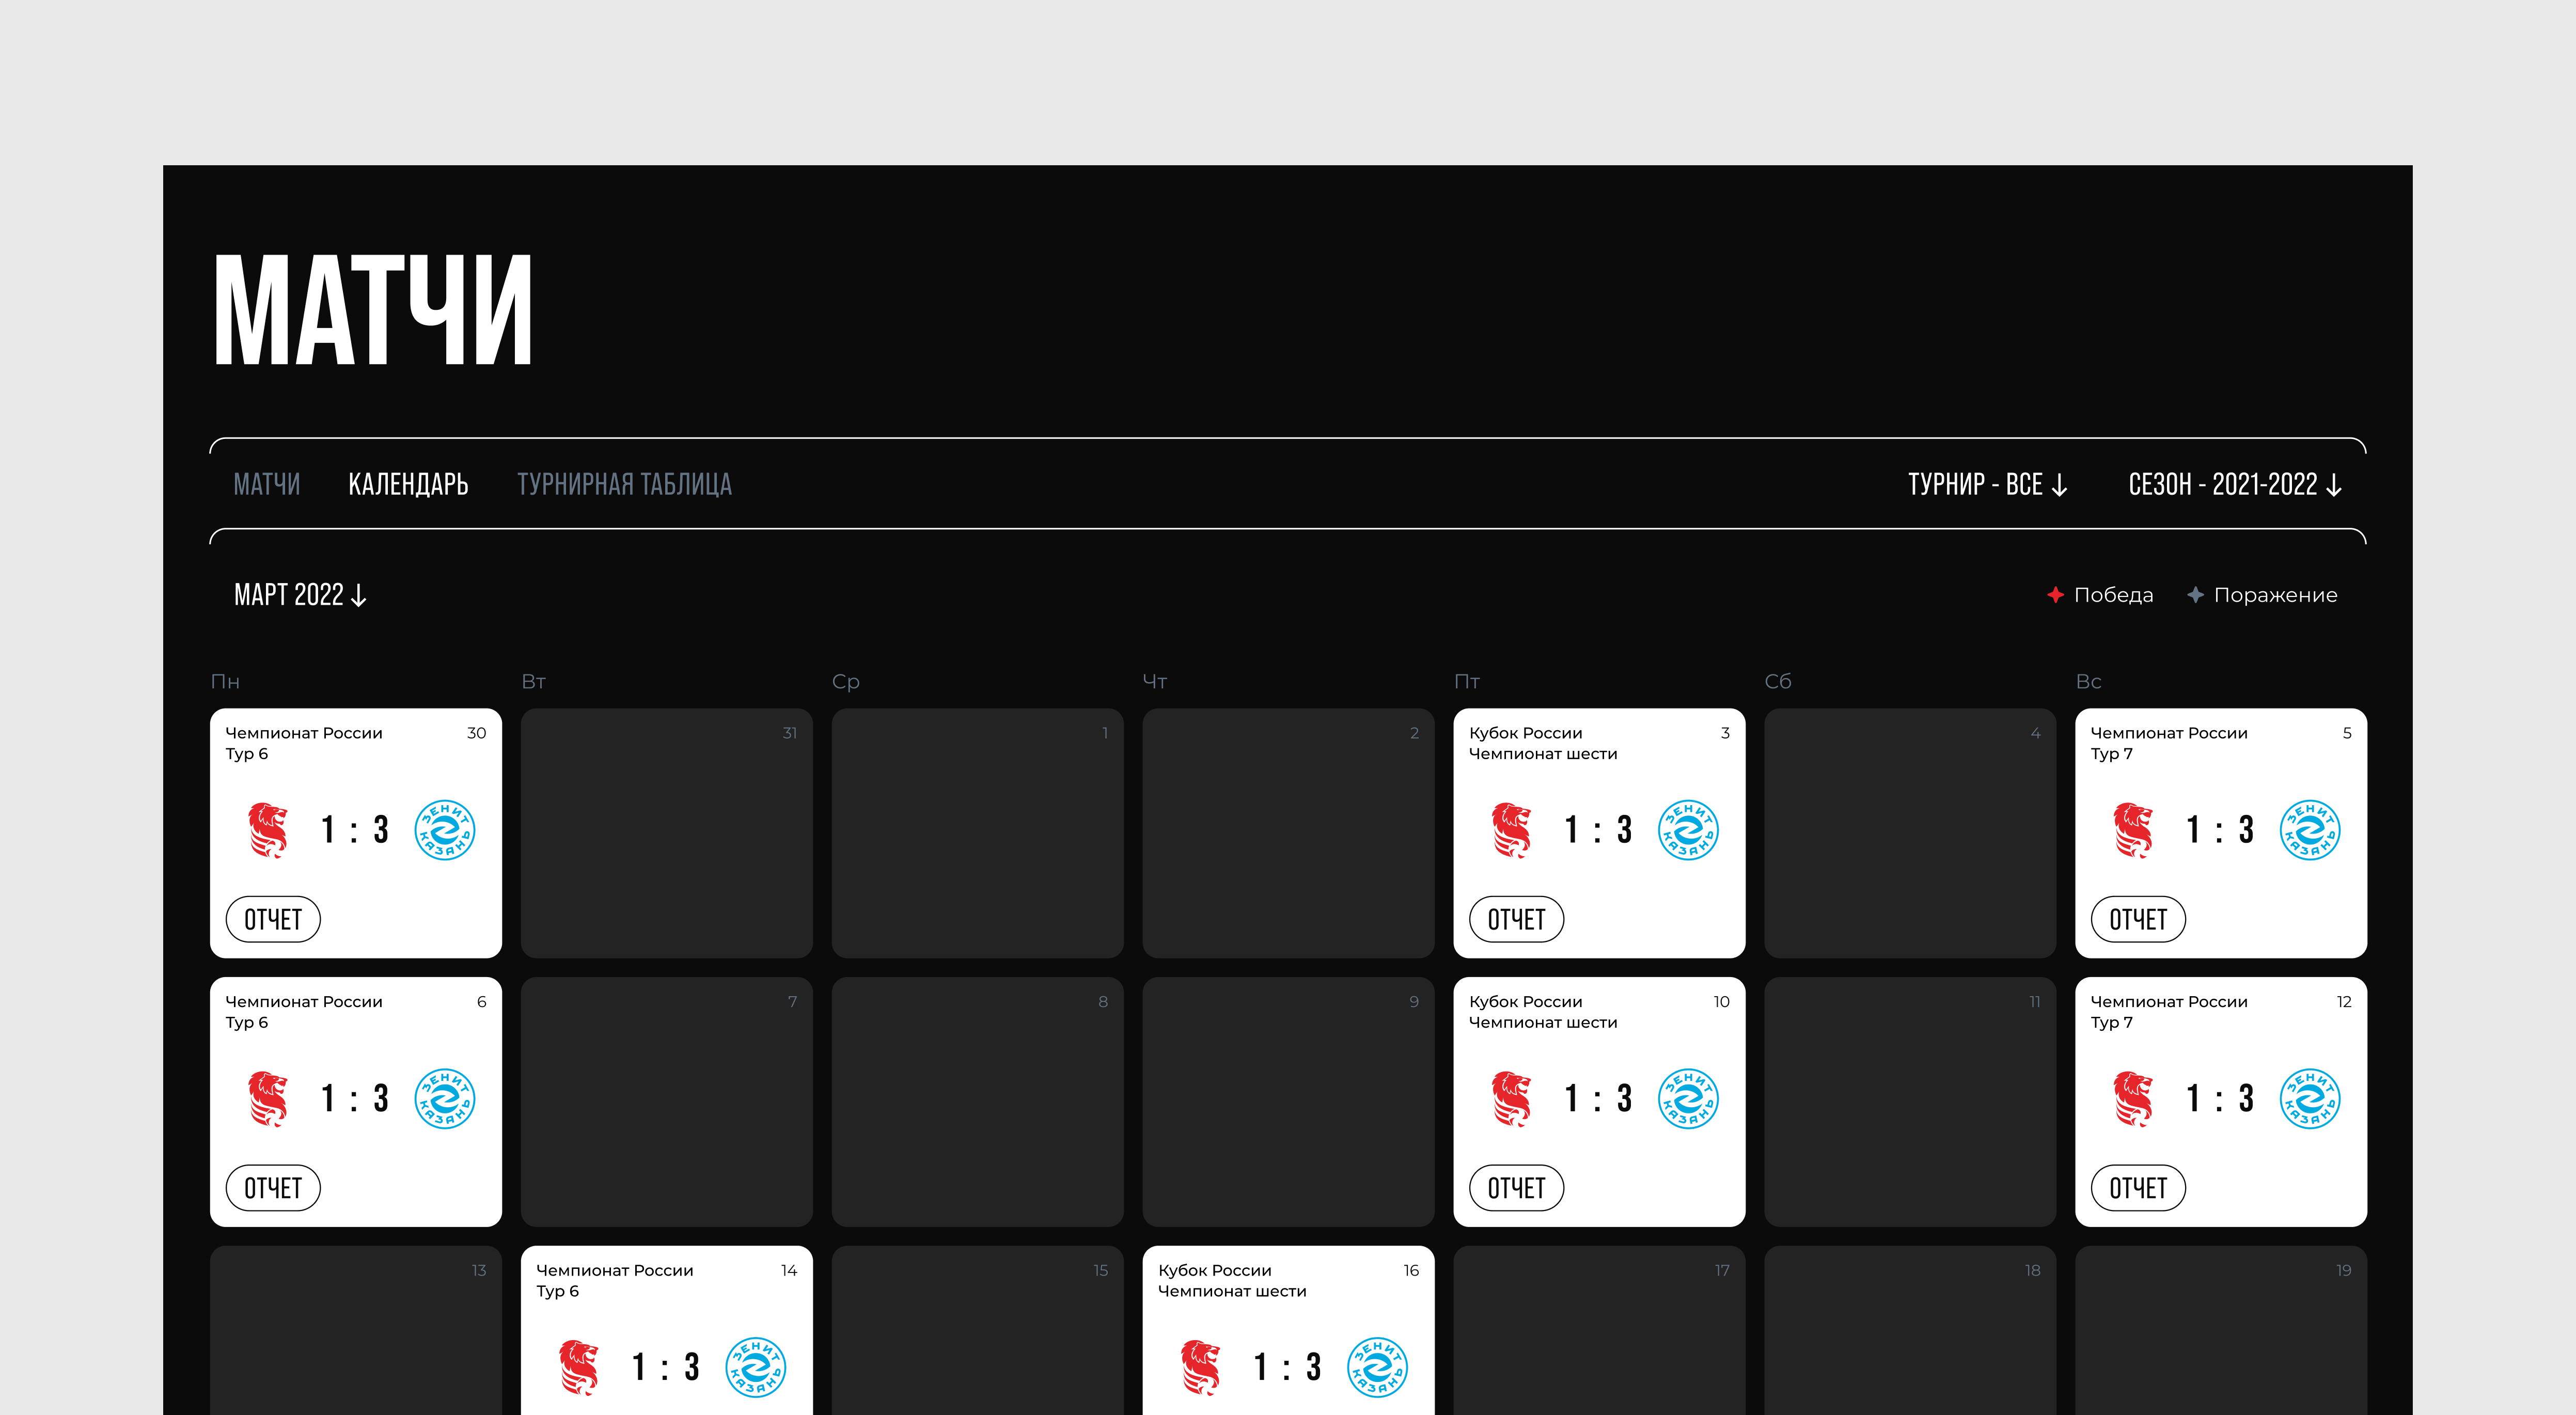Switch to the МАТЧИ tab
The width and height of the screenshot is (2576, 1415).
[266, 485]
